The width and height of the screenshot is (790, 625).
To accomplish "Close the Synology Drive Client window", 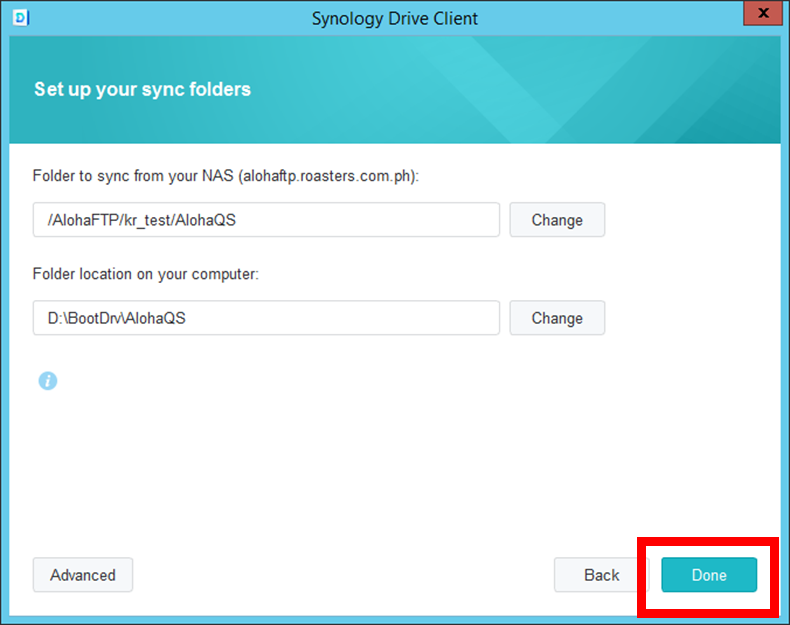I will tap(763, 13).
